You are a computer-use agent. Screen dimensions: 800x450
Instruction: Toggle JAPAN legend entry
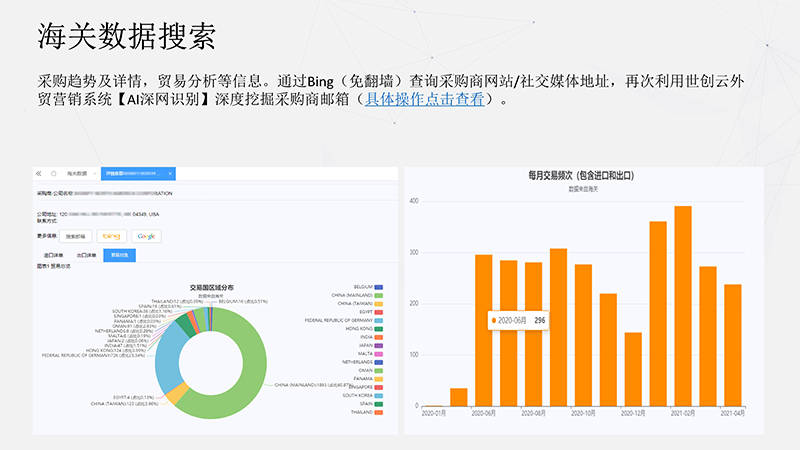click(371, 345)
